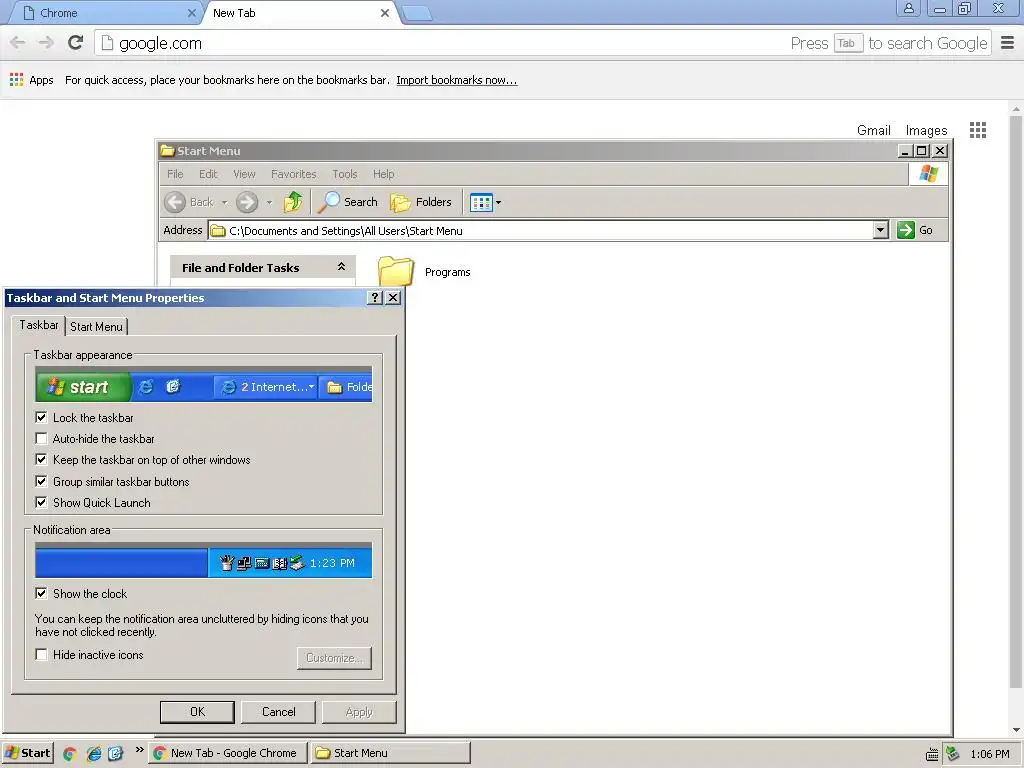Open Chrome's hamburger menu

(1008, 43)
